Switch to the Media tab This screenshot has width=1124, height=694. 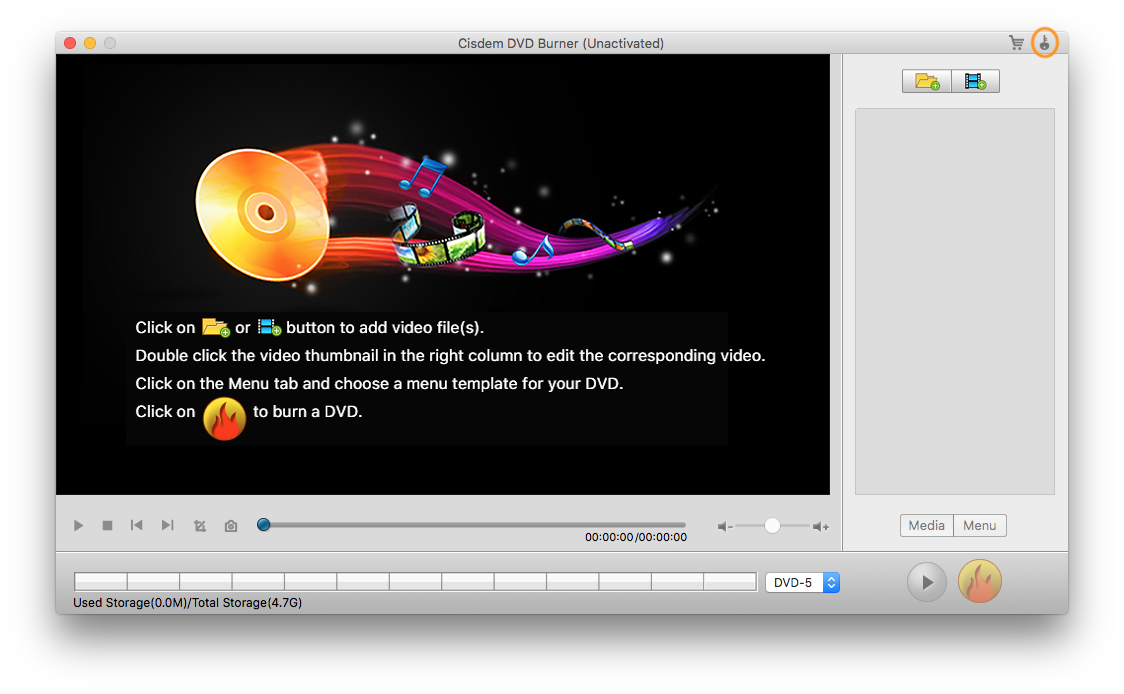tap(927, 526)
